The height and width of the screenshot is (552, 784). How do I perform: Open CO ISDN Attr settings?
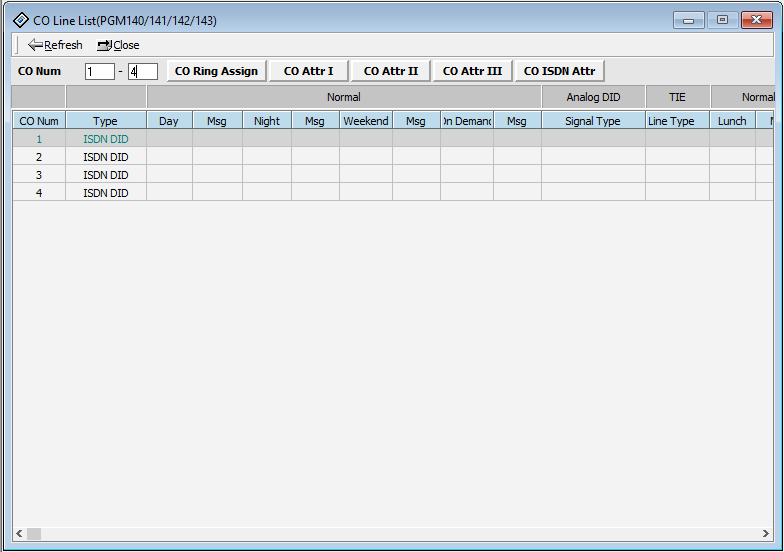pyautogui.click(x=559, y=71)
